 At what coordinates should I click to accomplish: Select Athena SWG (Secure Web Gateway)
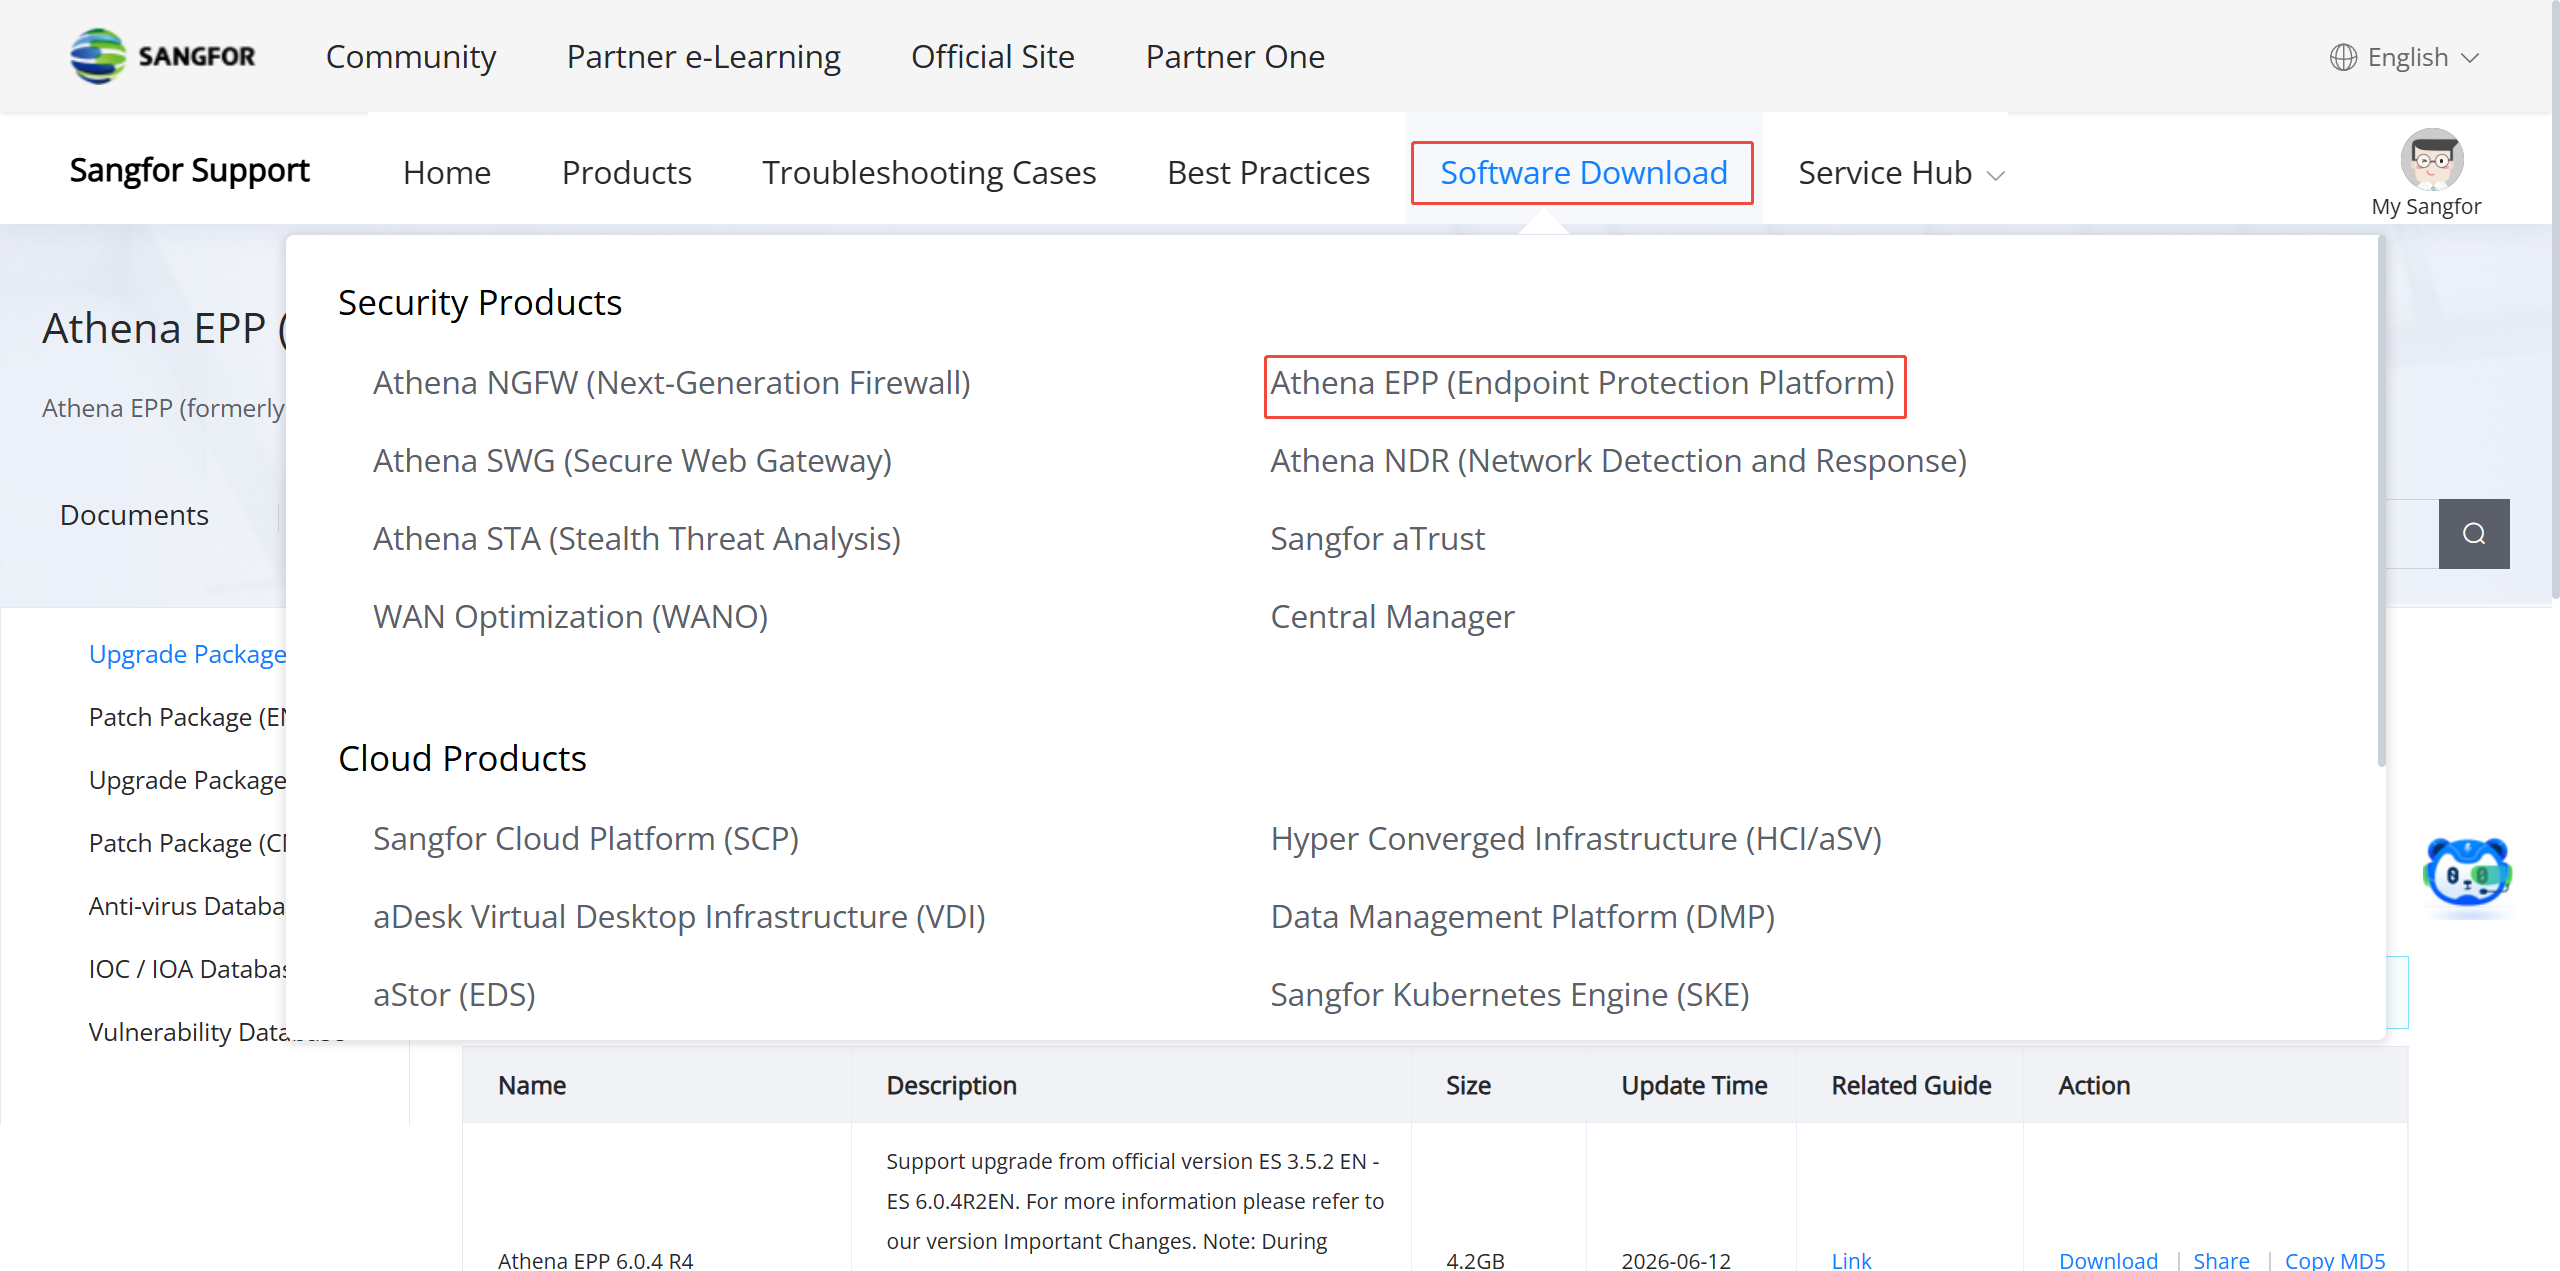[x=632, y=461]
